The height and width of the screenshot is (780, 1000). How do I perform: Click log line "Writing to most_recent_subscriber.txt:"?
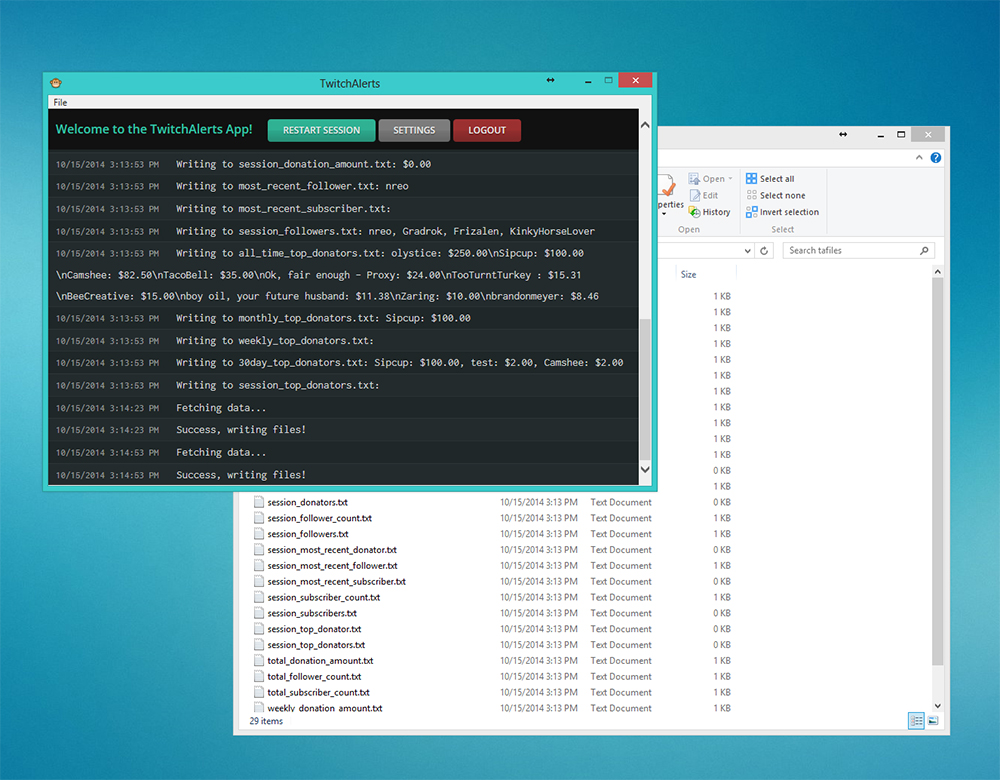(x=283, y=209)
